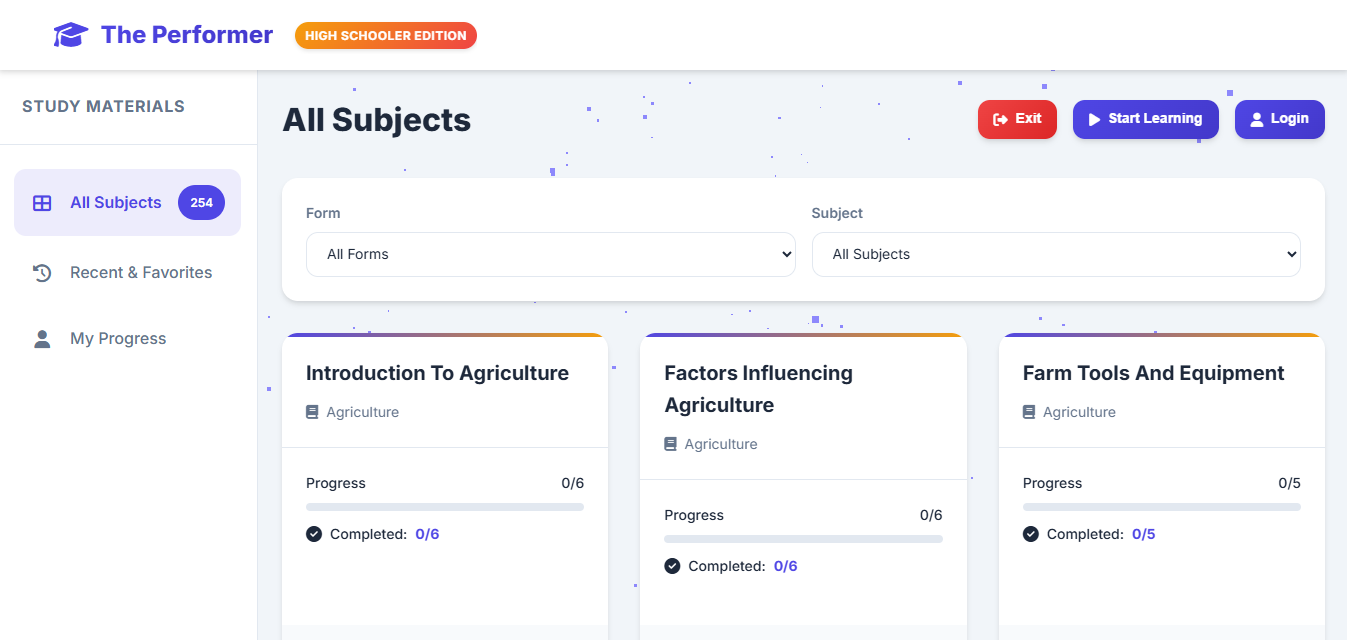This screenshot has width=1347, height=640.
Task: Click the Login button
Action: [x=1279, y=119]
